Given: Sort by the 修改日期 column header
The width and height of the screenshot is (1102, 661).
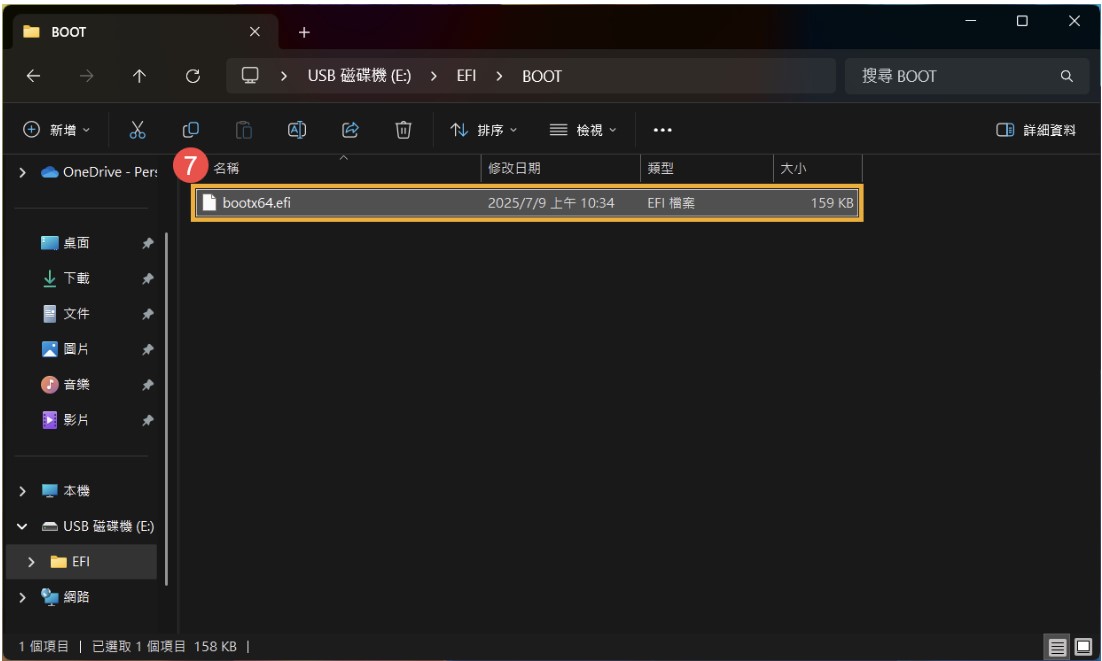Looking at the screenshot, I should (514, 168).
